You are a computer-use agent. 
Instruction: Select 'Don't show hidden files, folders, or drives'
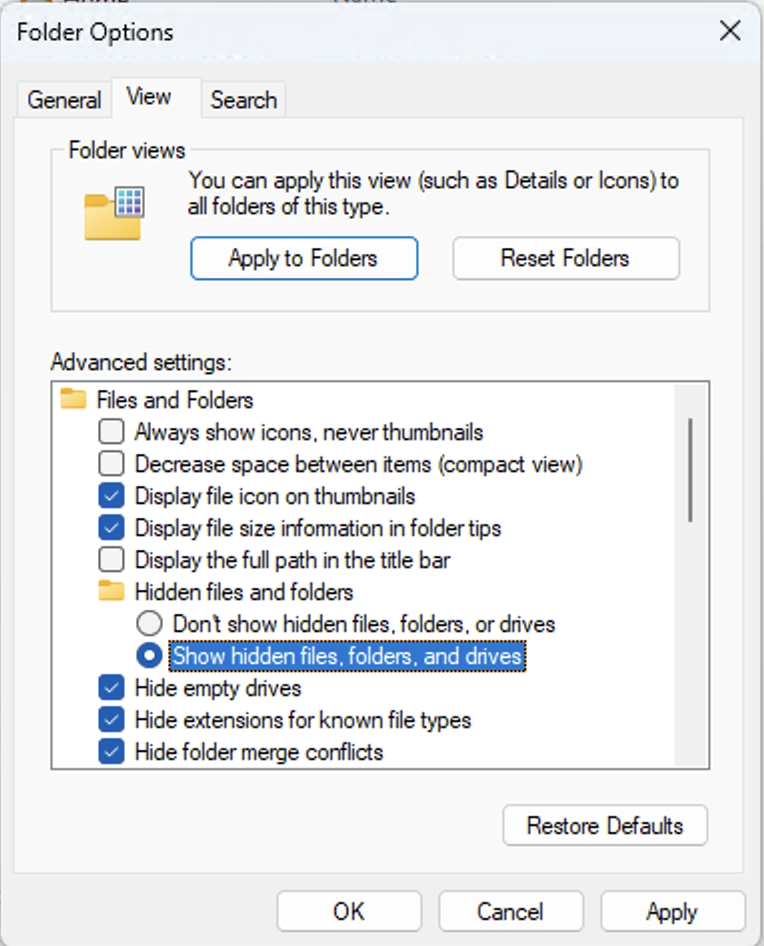[148, 623]
